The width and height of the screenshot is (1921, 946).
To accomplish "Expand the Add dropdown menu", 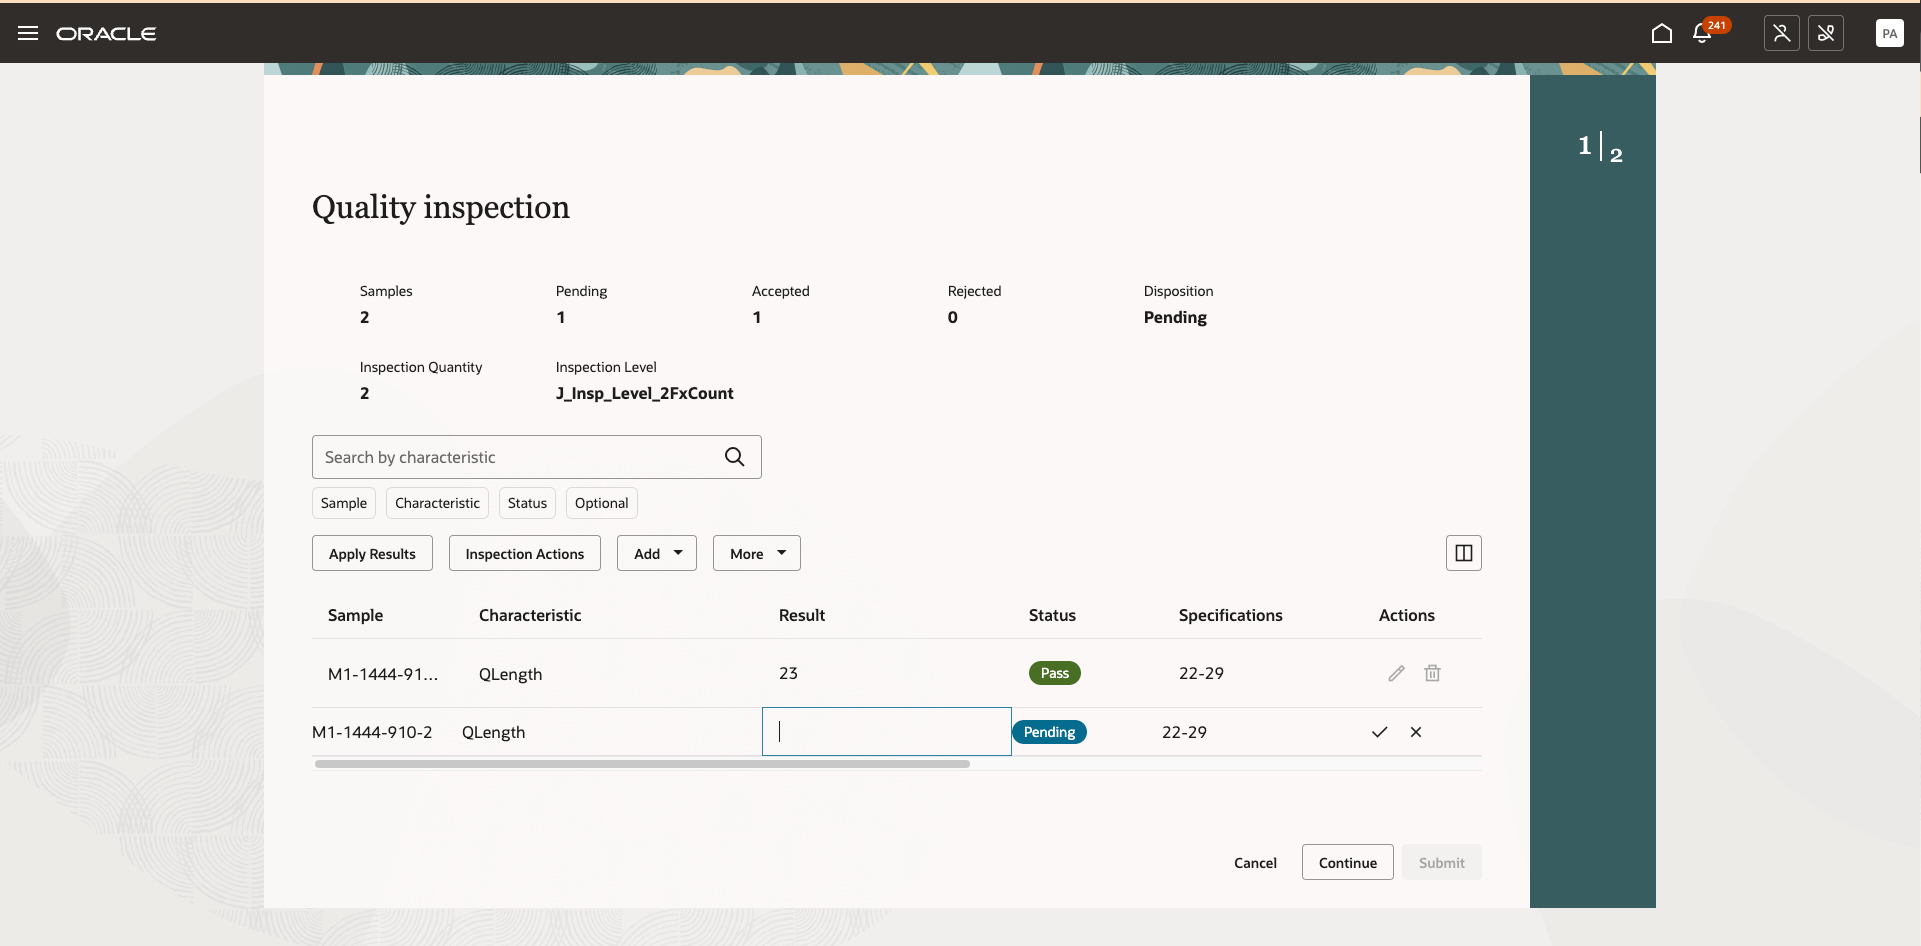I will (657, 553).
